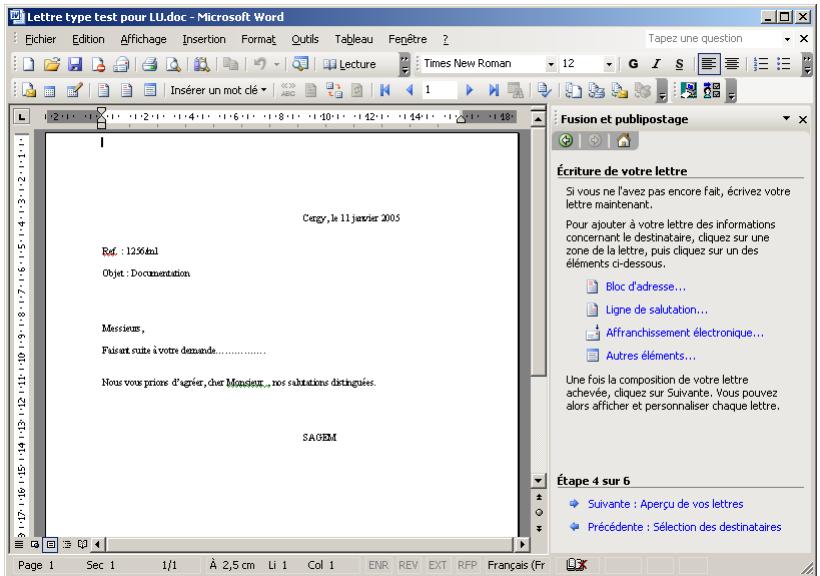Click the open data source icon

click(50, 91)
